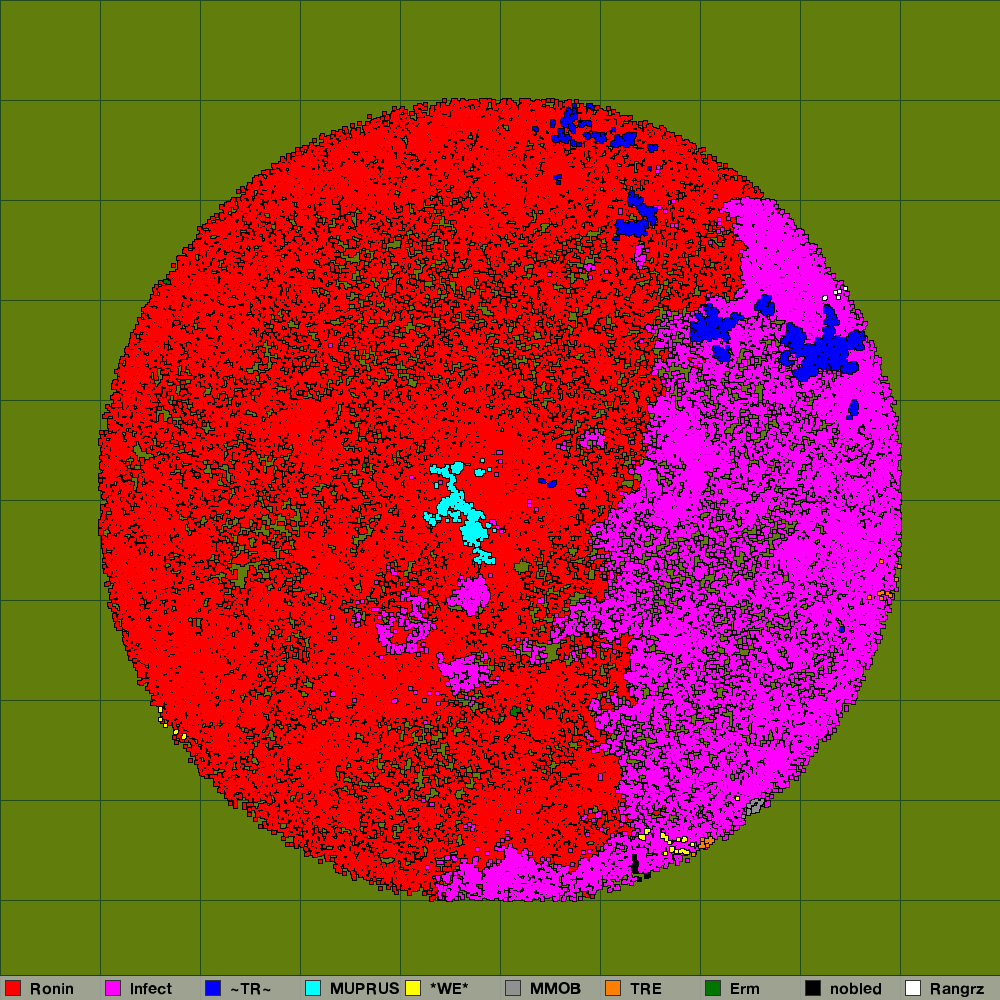Select the nobled text in the legend

click(x=856, y=989)
